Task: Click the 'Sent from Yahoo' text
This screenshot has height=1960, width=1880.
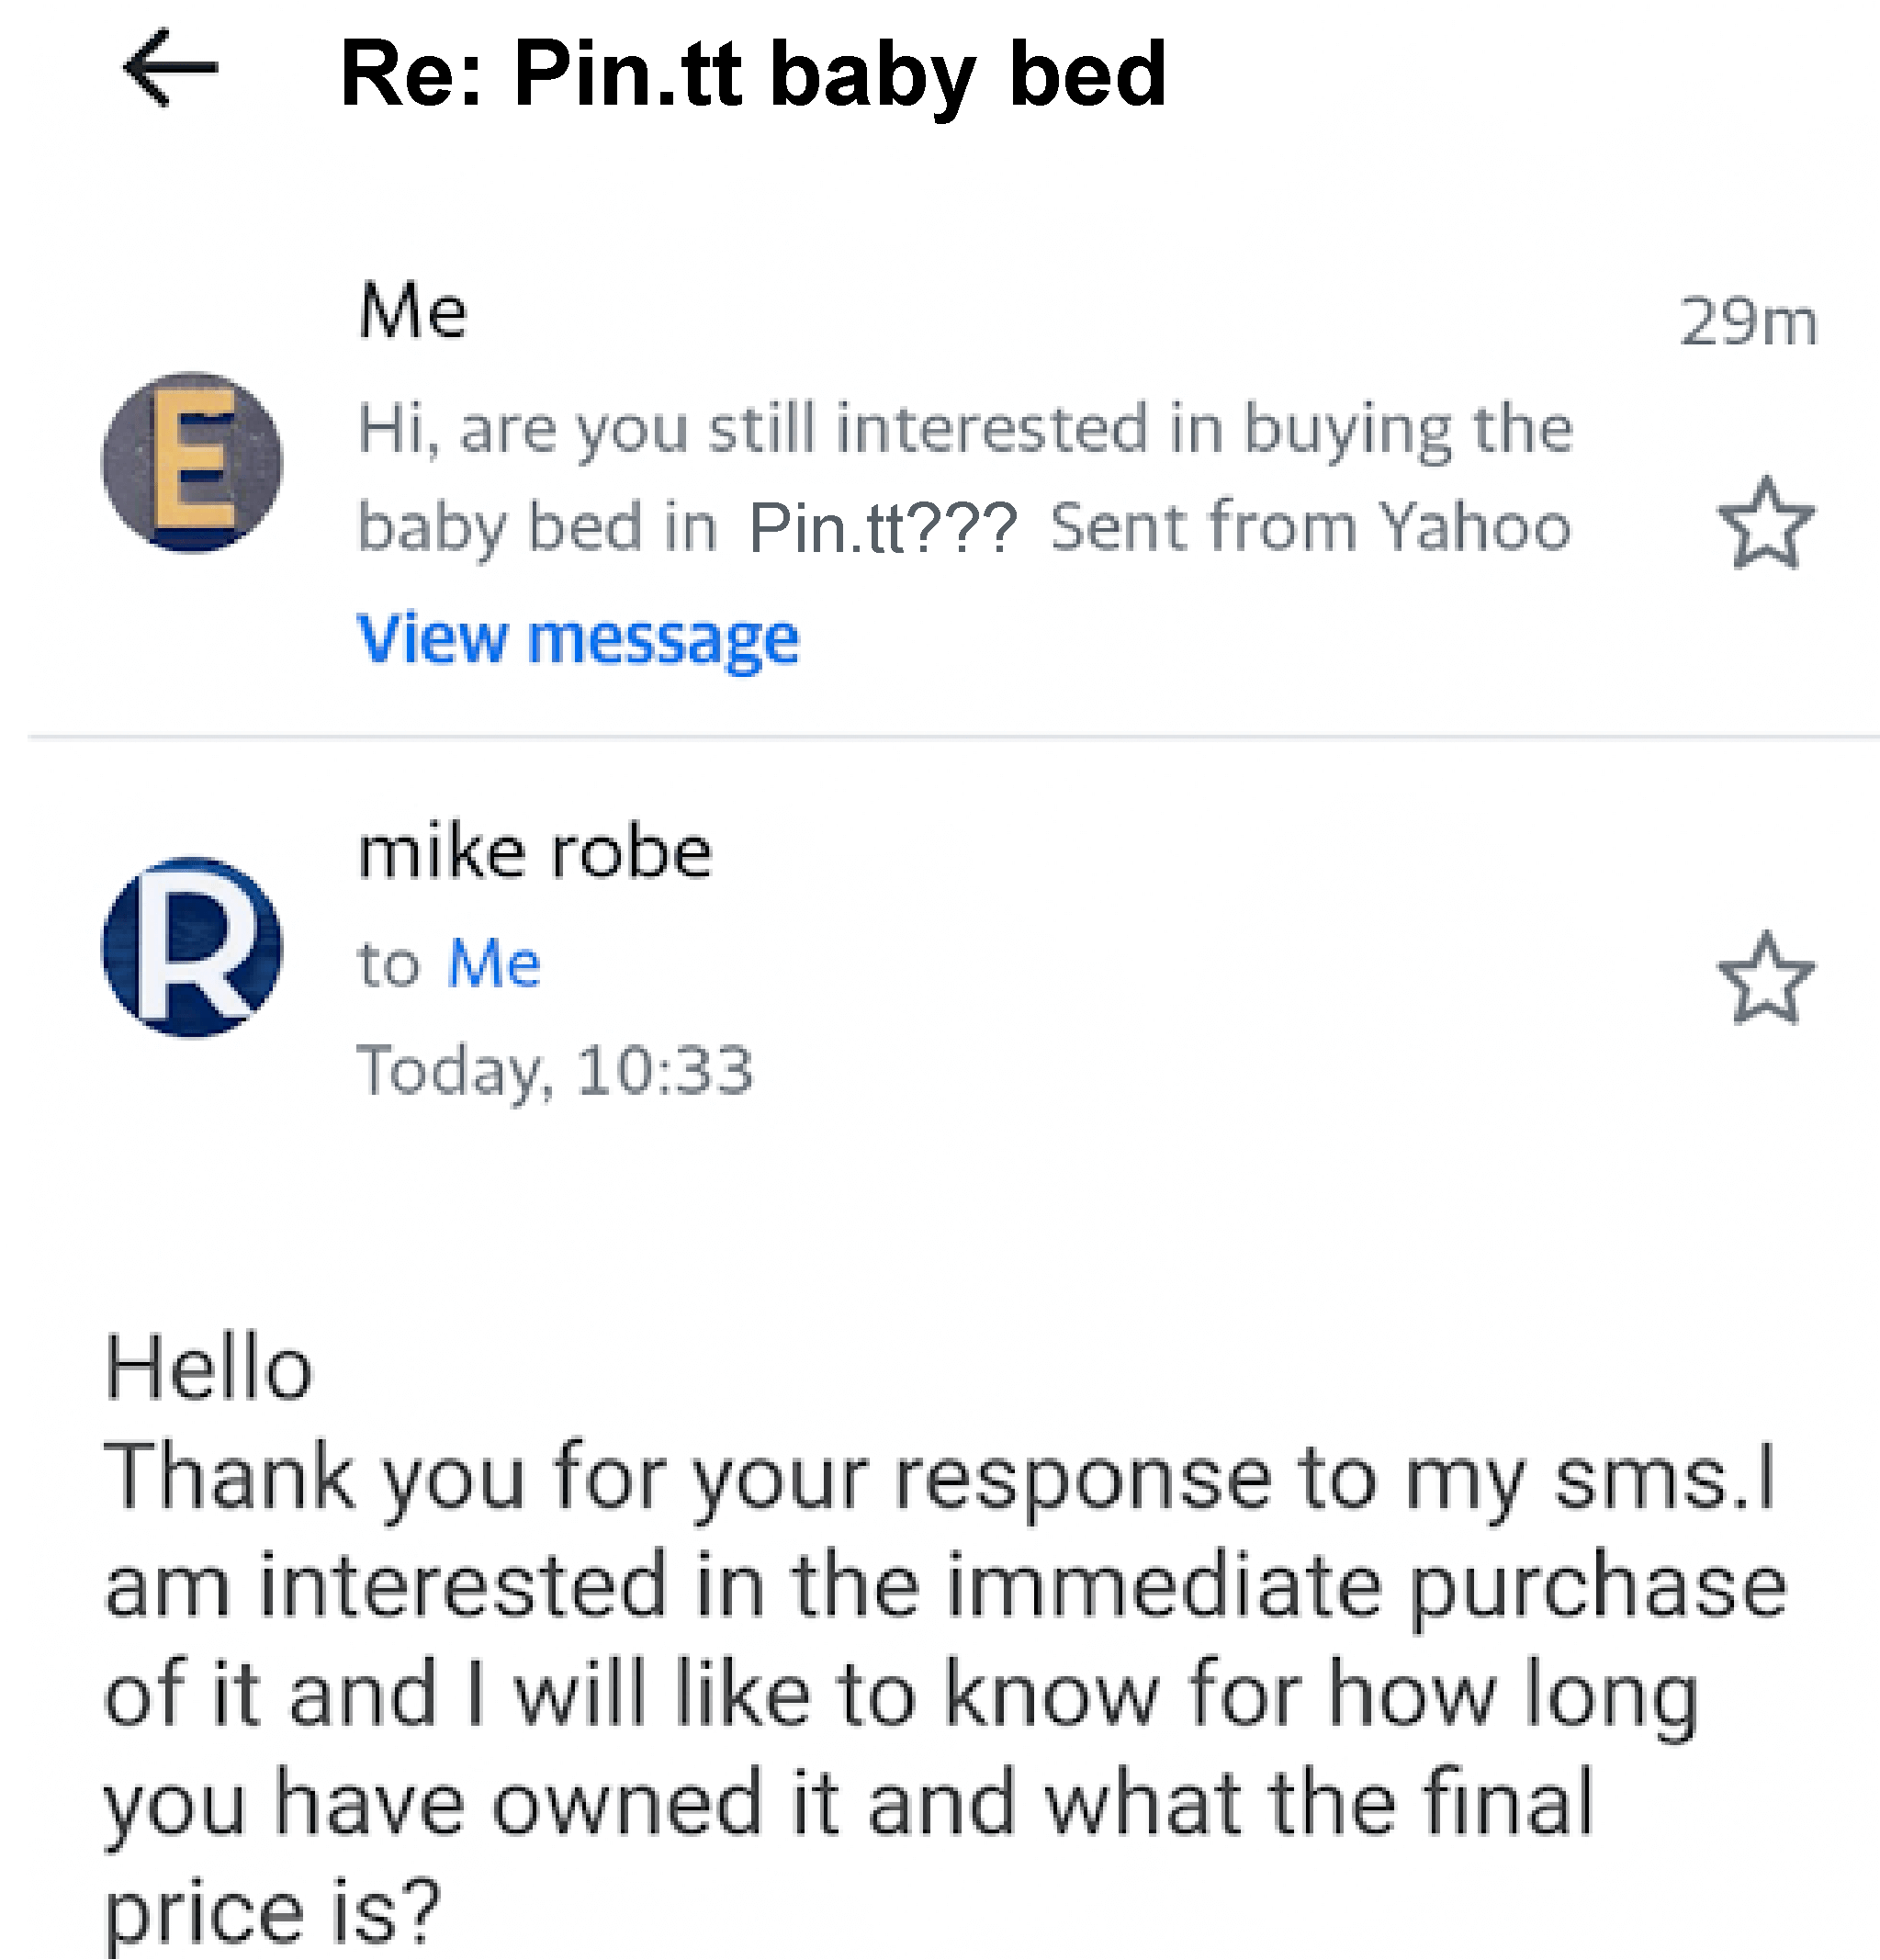Action: pyautogui.click(x=1310, y=526)
